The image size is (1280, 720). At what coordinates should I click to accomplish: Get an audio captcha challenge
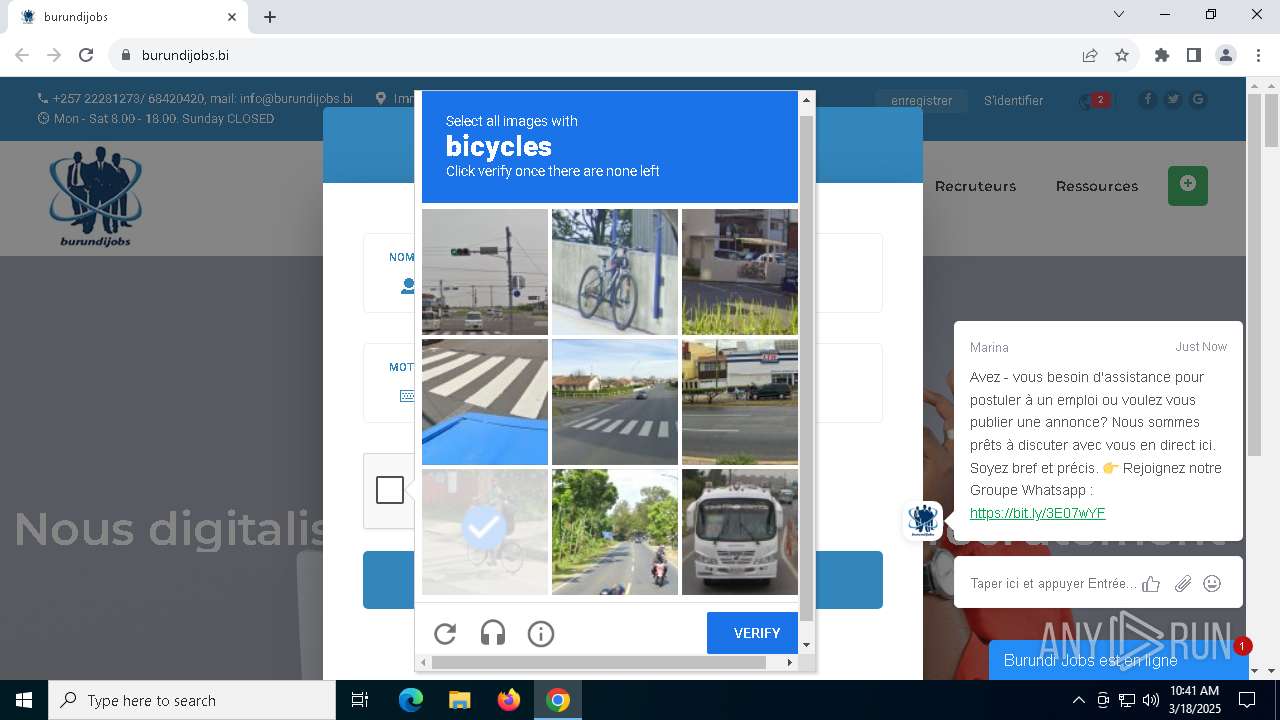pyautogui.click(x=493, y=633)
